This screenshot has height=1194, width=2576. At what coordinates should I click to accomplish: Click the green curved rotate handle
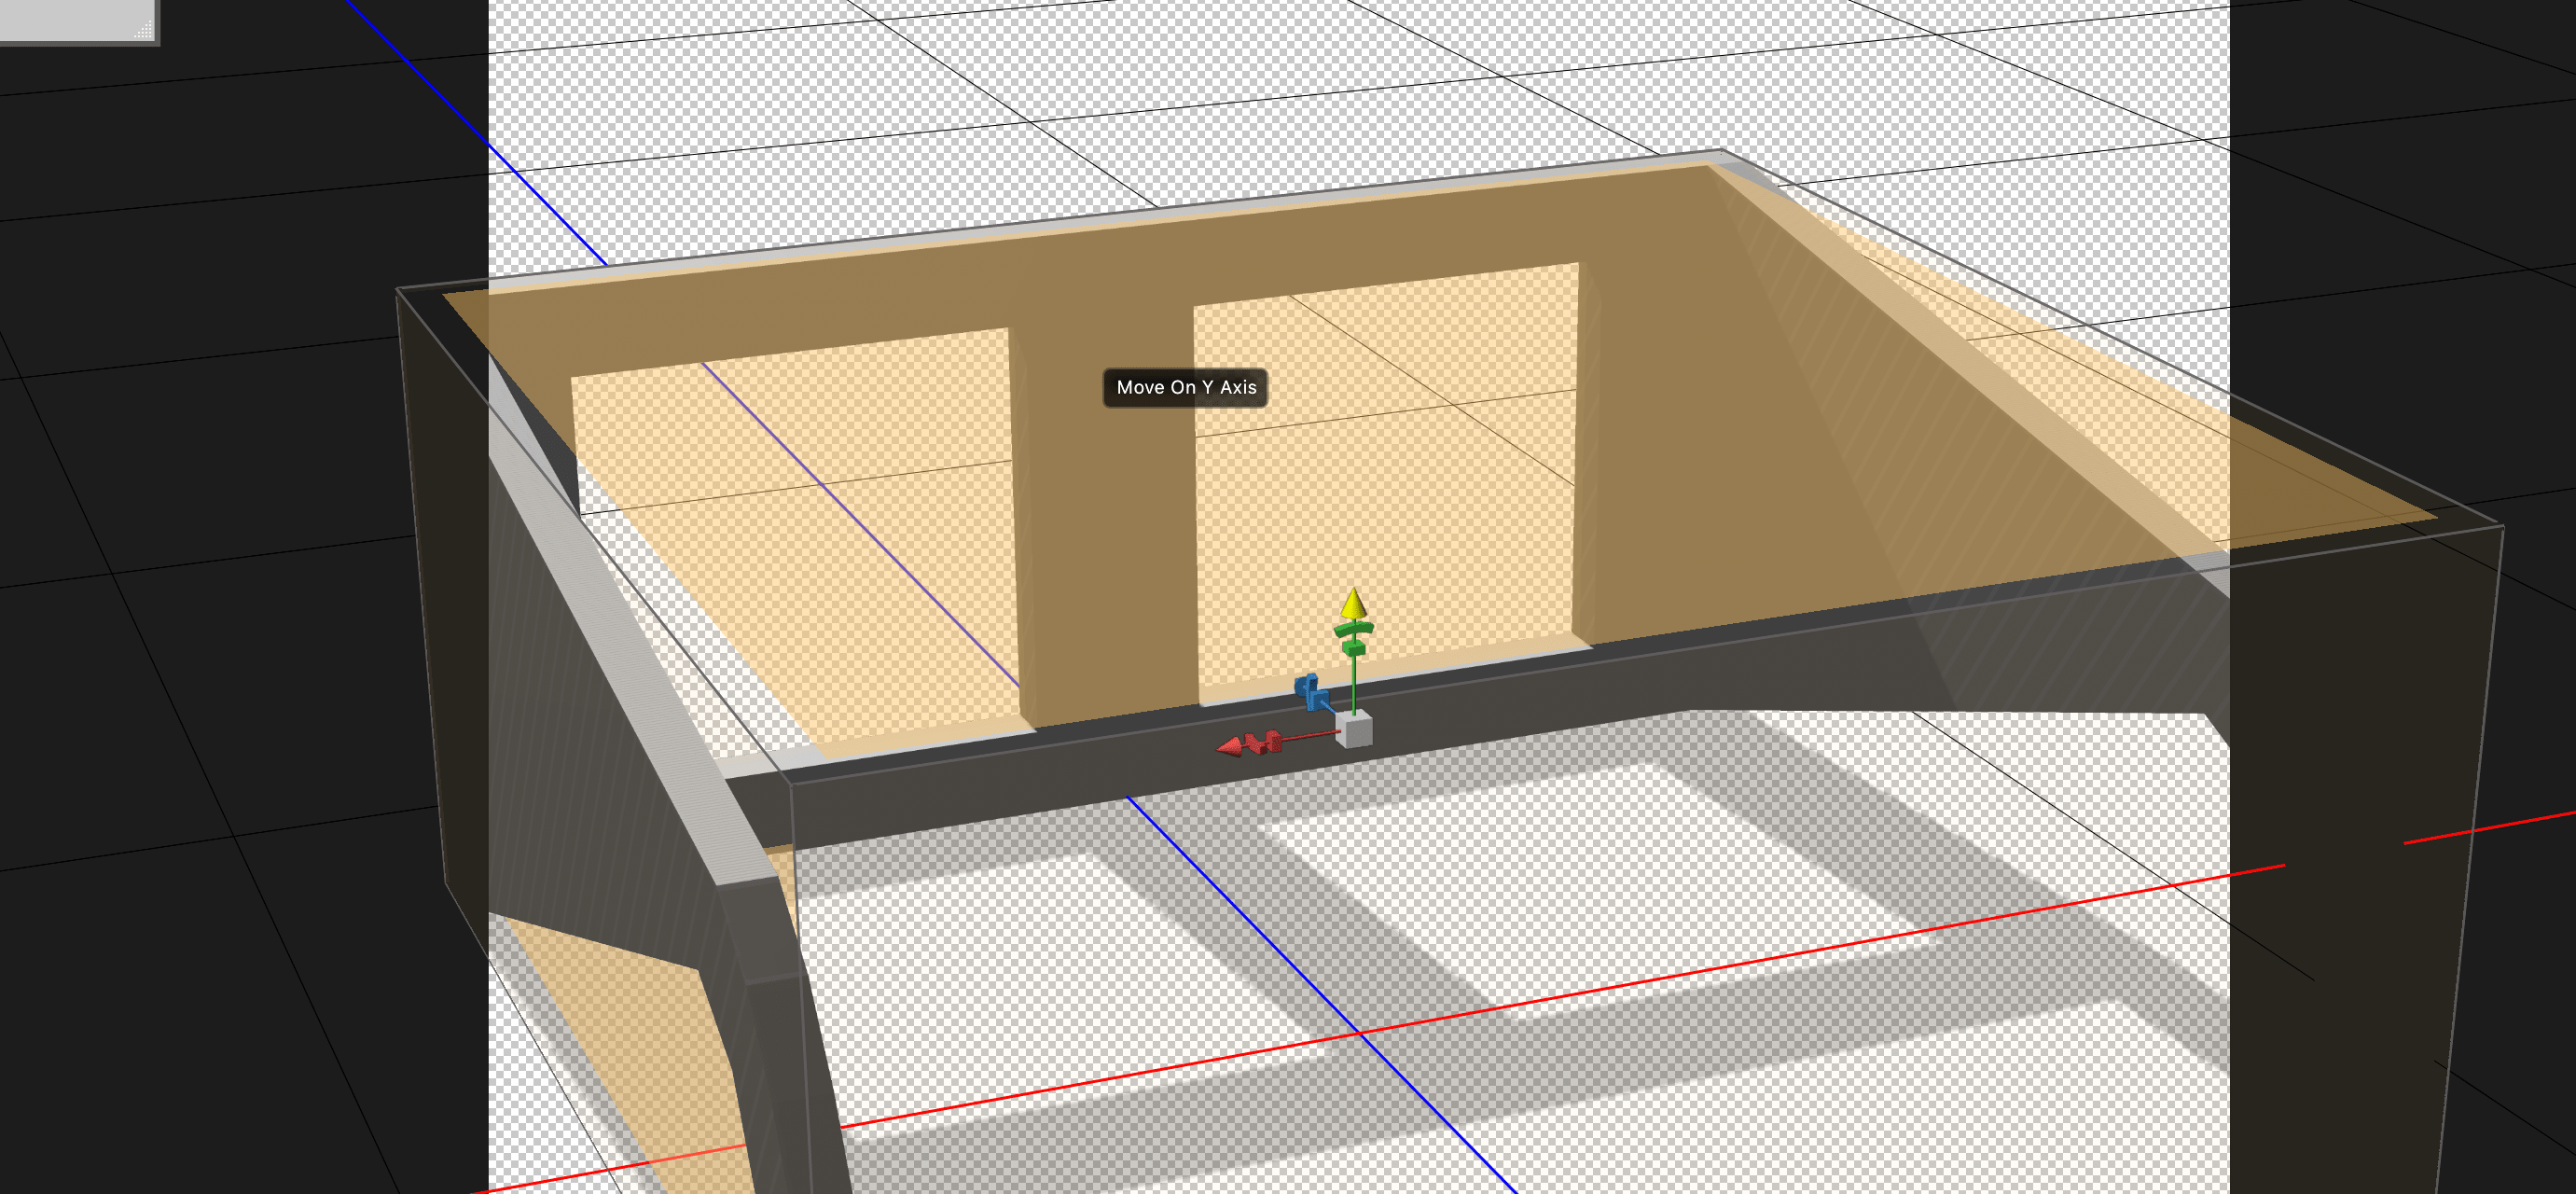[1354, 629]
